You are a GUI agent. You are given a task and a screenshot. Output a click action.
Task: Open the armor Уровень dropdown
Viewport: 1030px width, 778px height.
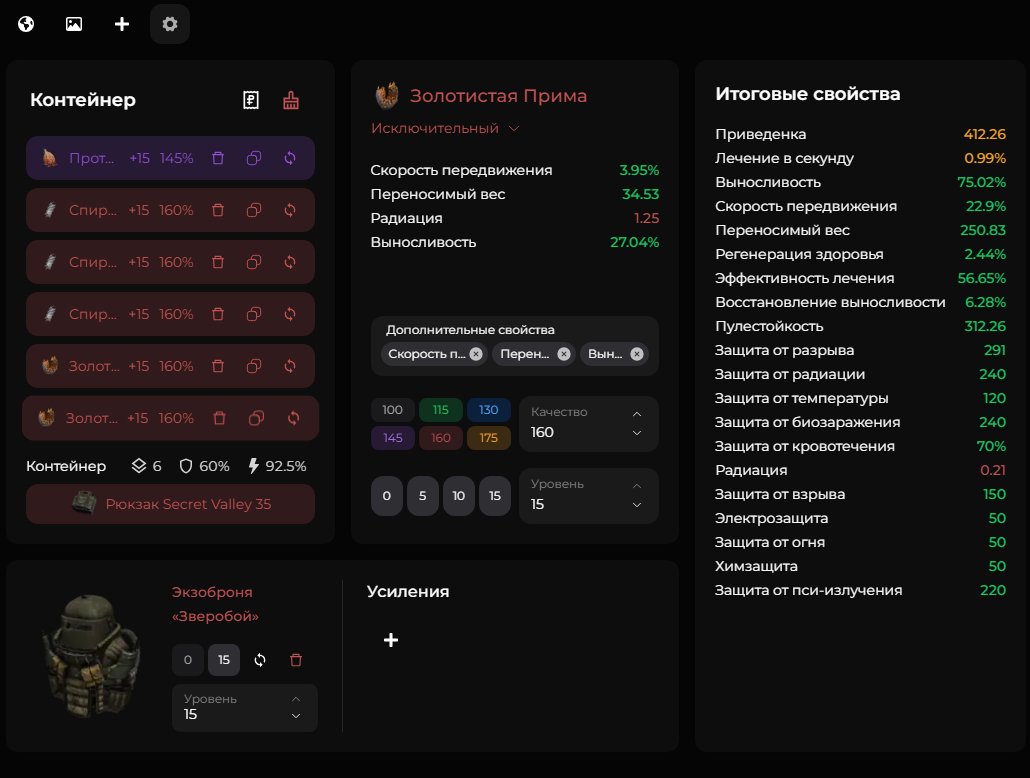tap(244, 708)
